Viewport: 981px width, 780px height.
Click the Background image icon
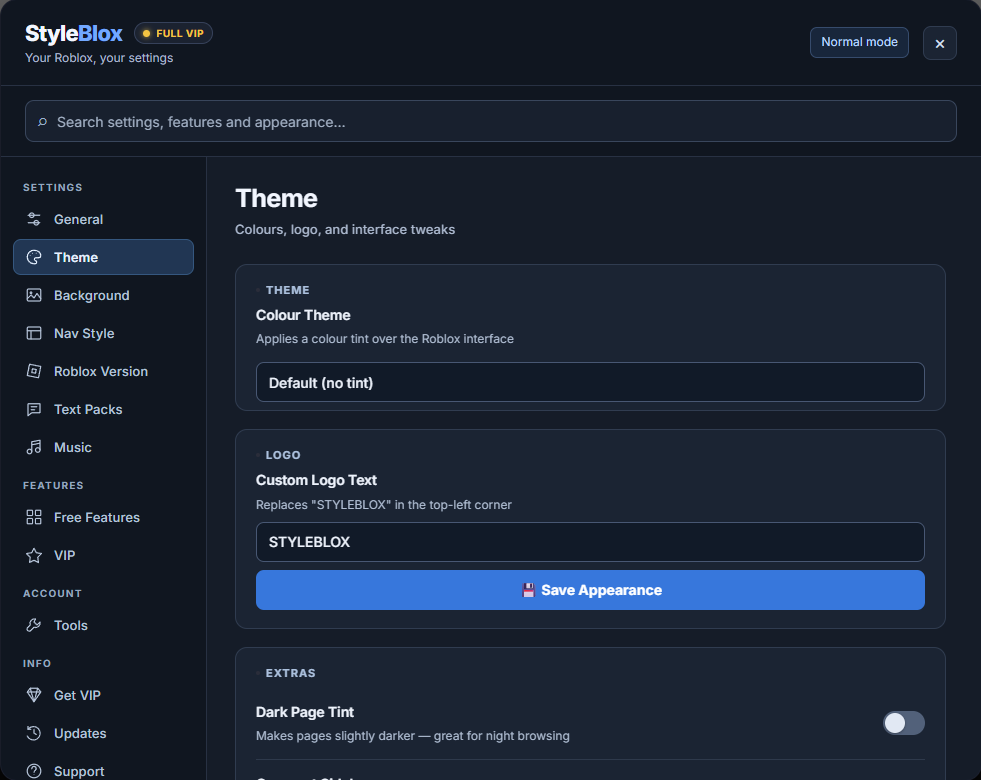tap(34, 295)
